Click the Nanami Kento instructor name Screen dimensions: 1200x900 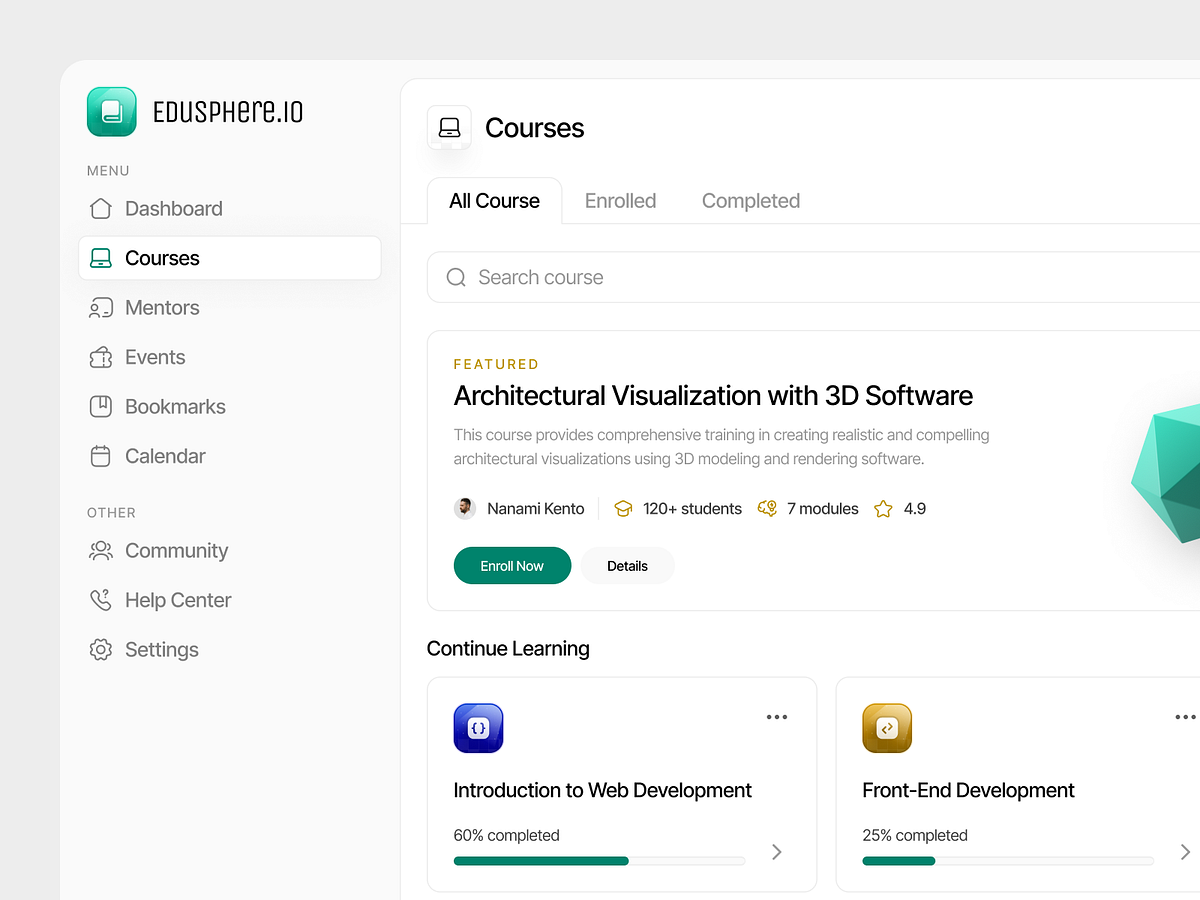coord(536,509)
